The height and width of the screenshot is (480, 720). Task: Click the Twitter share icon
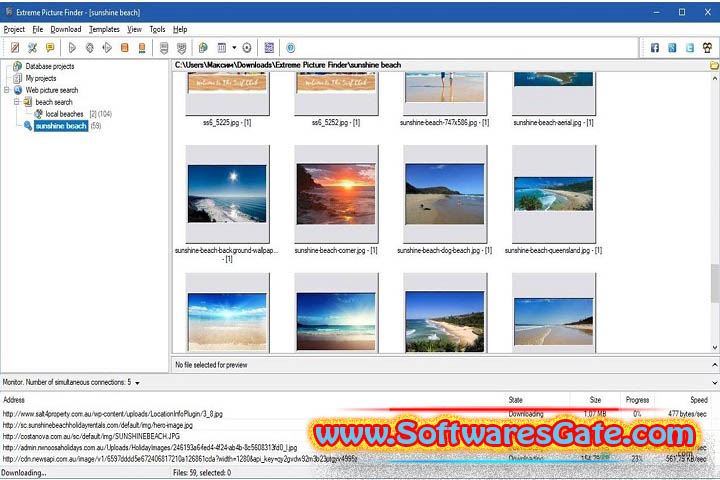[690, 48]
